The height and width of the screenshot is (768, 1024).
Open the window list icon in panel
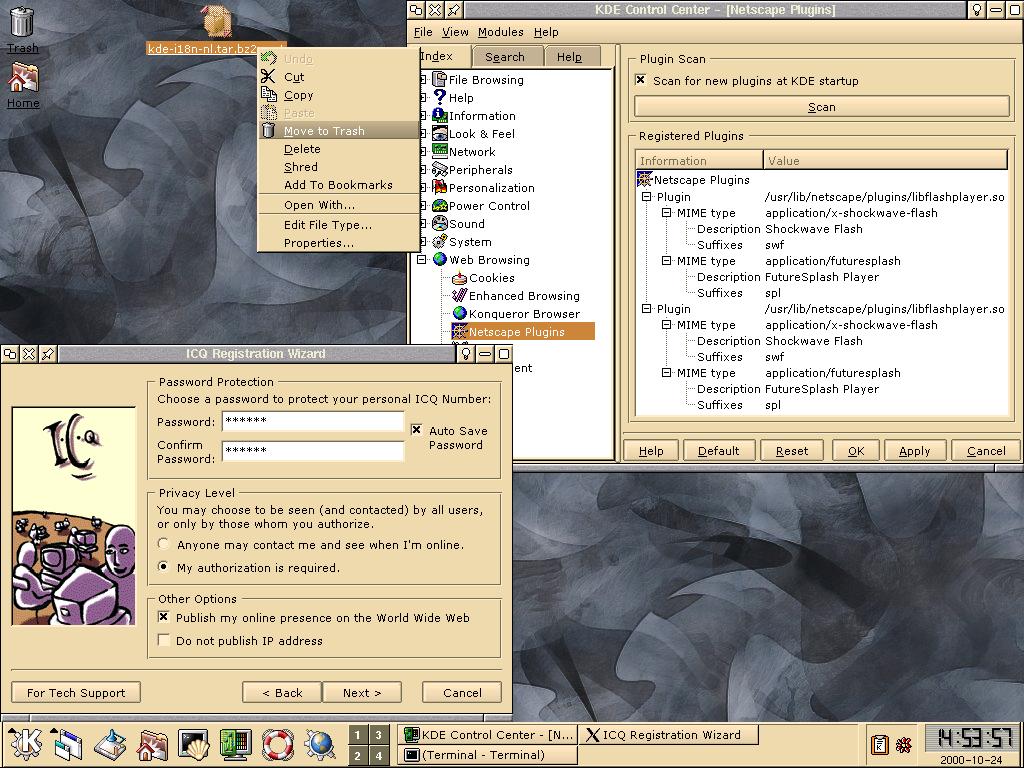66,744
